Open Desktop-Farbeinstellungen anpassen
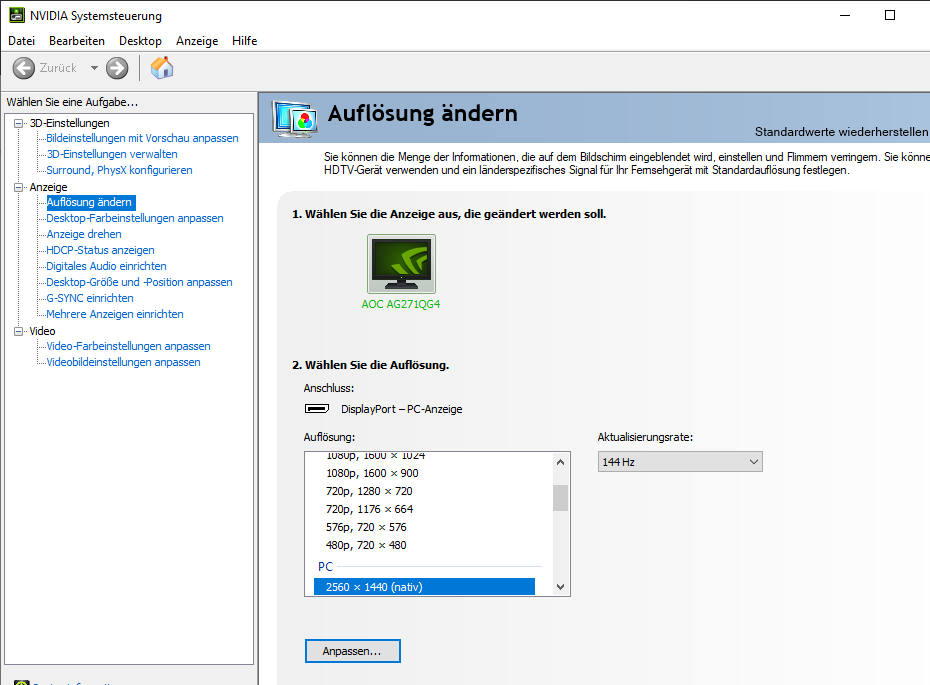Image resolution: width=930 pixels, height=685 pixels. (x=135, y=218)
